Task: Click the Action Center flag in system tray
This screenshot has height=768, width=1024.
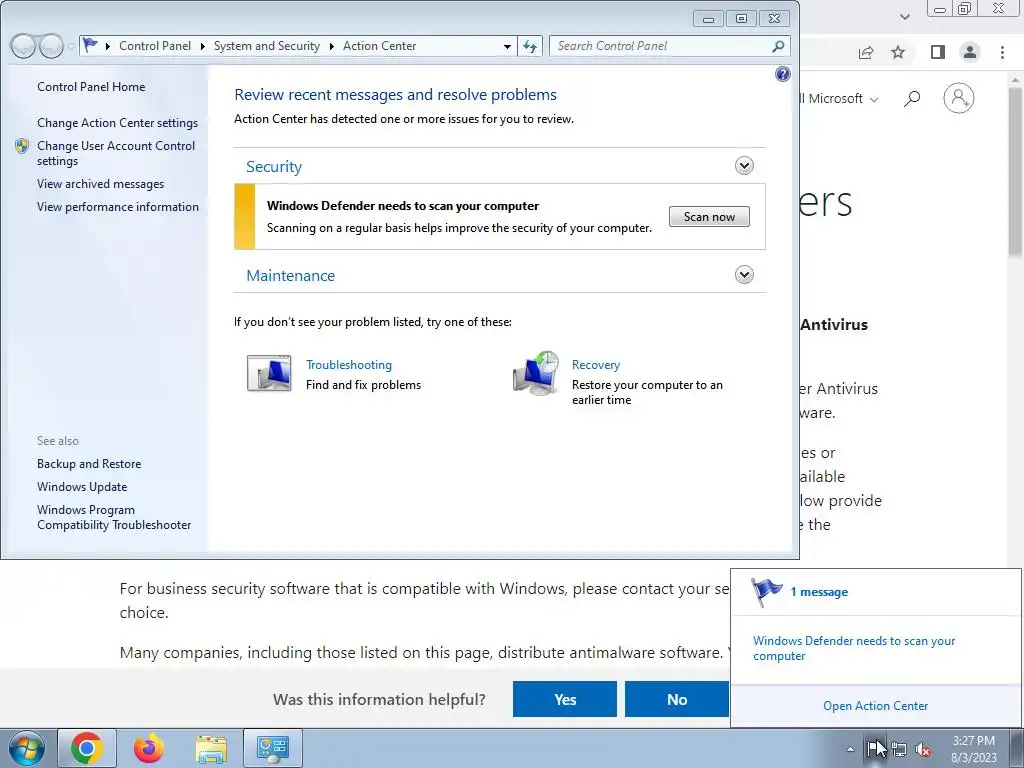Action: click(x=873, y=748)
